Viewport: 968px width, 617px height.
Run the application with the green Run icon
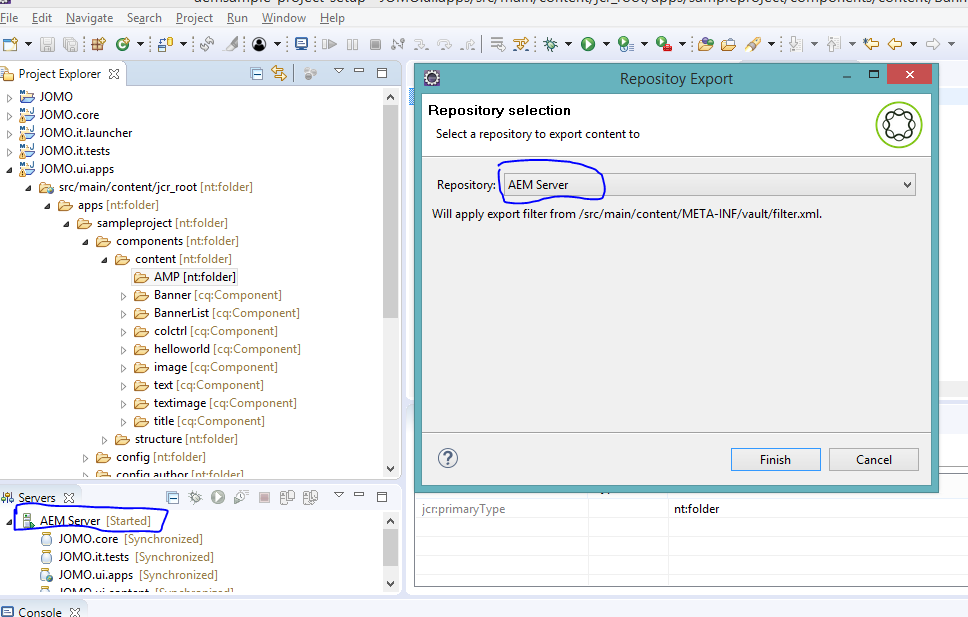(x=588, y=44)
